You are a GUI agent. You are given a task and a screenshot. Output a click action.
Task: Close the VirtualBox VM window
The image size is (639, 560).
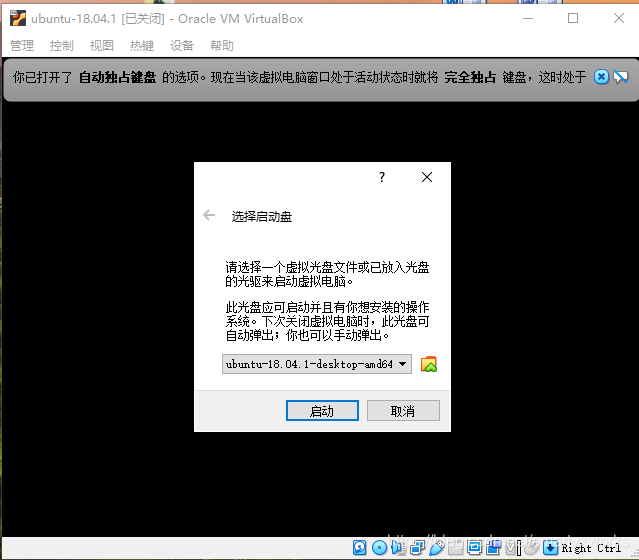click(x=619, y=18)
